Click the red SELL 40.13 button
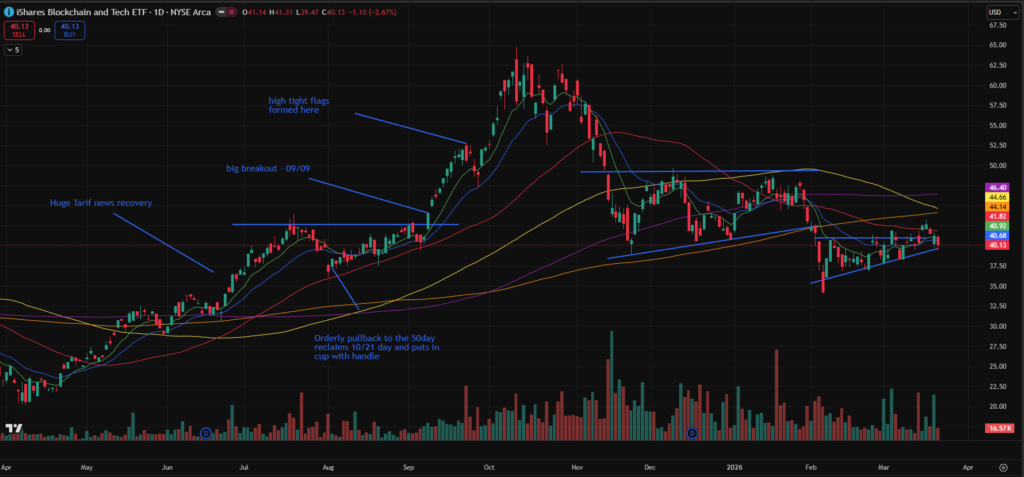Screen dimensions: 1024x477 pos(16,30)
